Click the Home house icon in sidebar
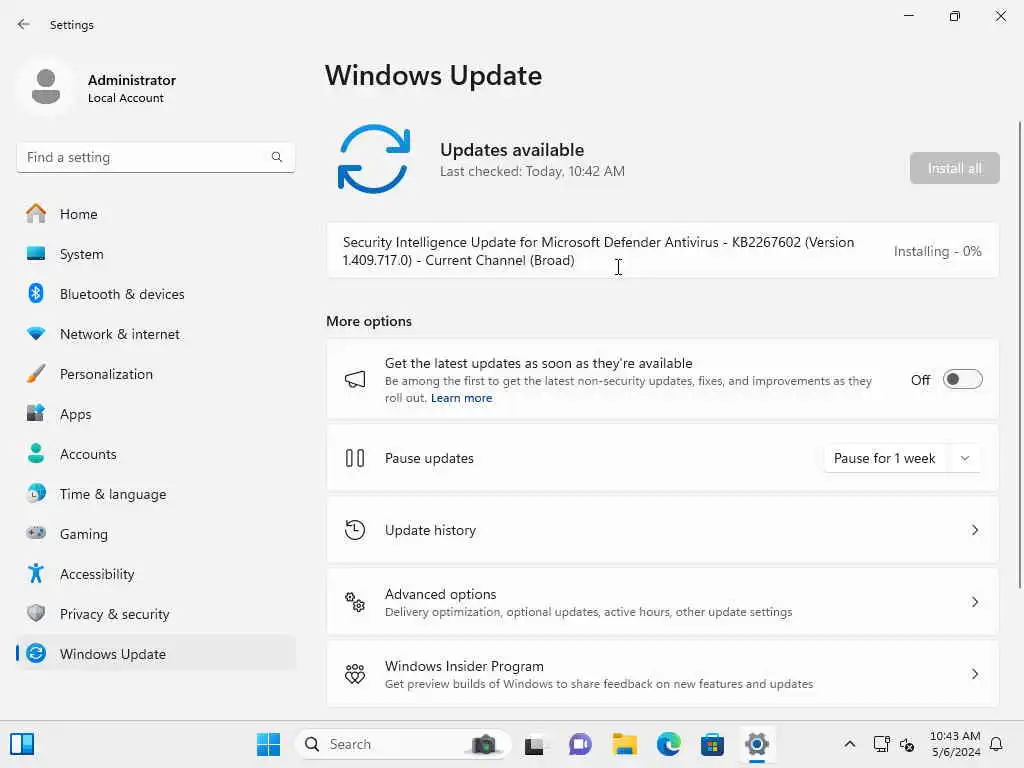Image resolution: width=1024 pixels, height=768 pixels. tap(36, 214)
